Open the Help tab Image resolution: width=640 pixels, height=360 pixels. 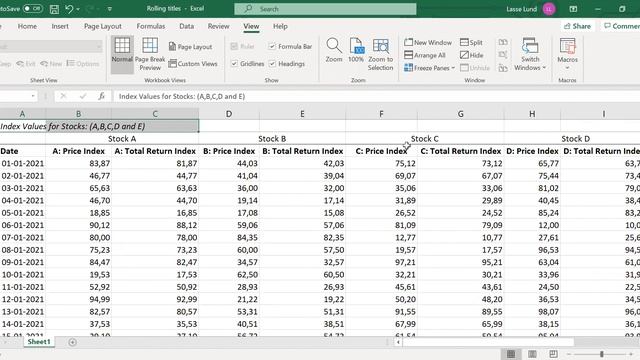pyautogui.click(x=280, y=26)
